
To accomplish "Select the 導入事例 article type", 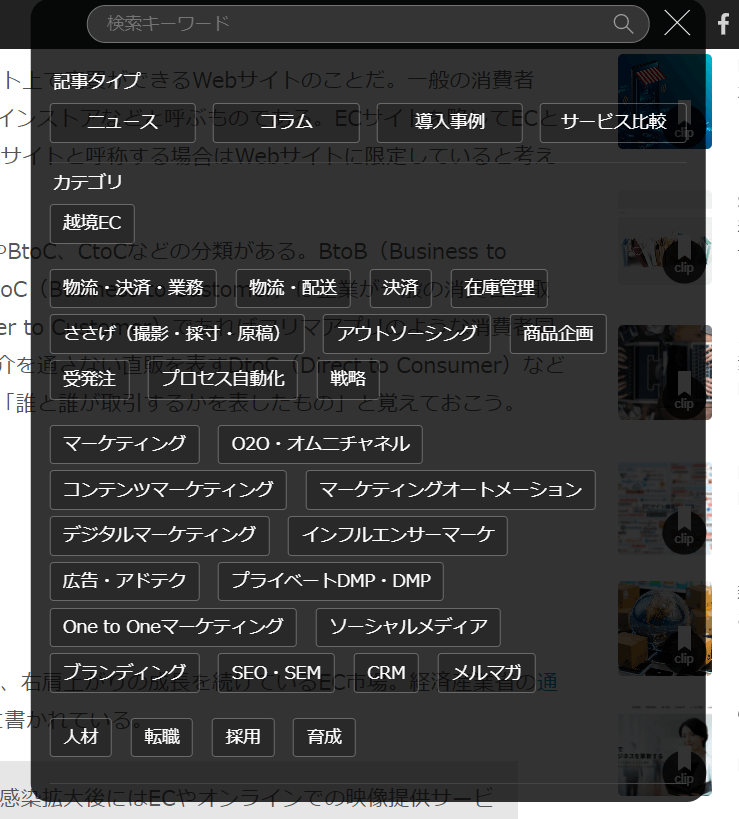I will 449,122.
